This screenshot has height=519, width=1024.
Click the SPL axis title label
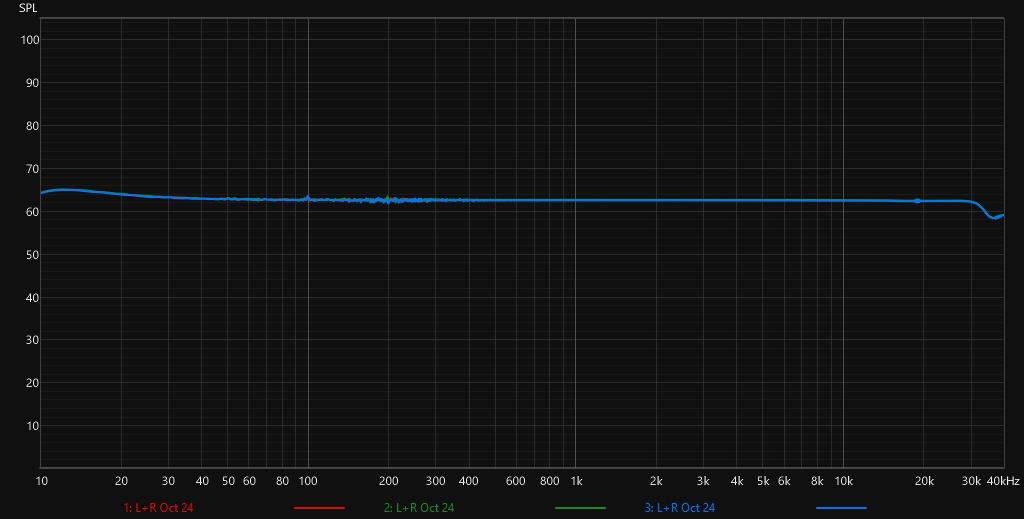(28, 8)
